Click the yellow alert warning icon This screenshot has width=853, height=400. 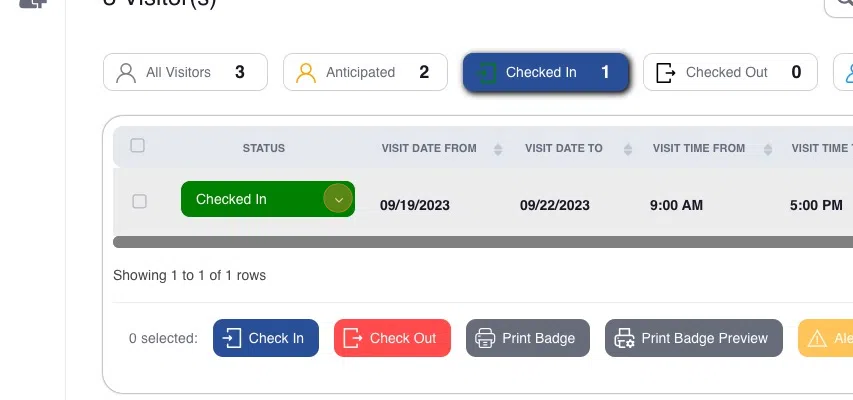pyautogui.click(x=816, y=339)
